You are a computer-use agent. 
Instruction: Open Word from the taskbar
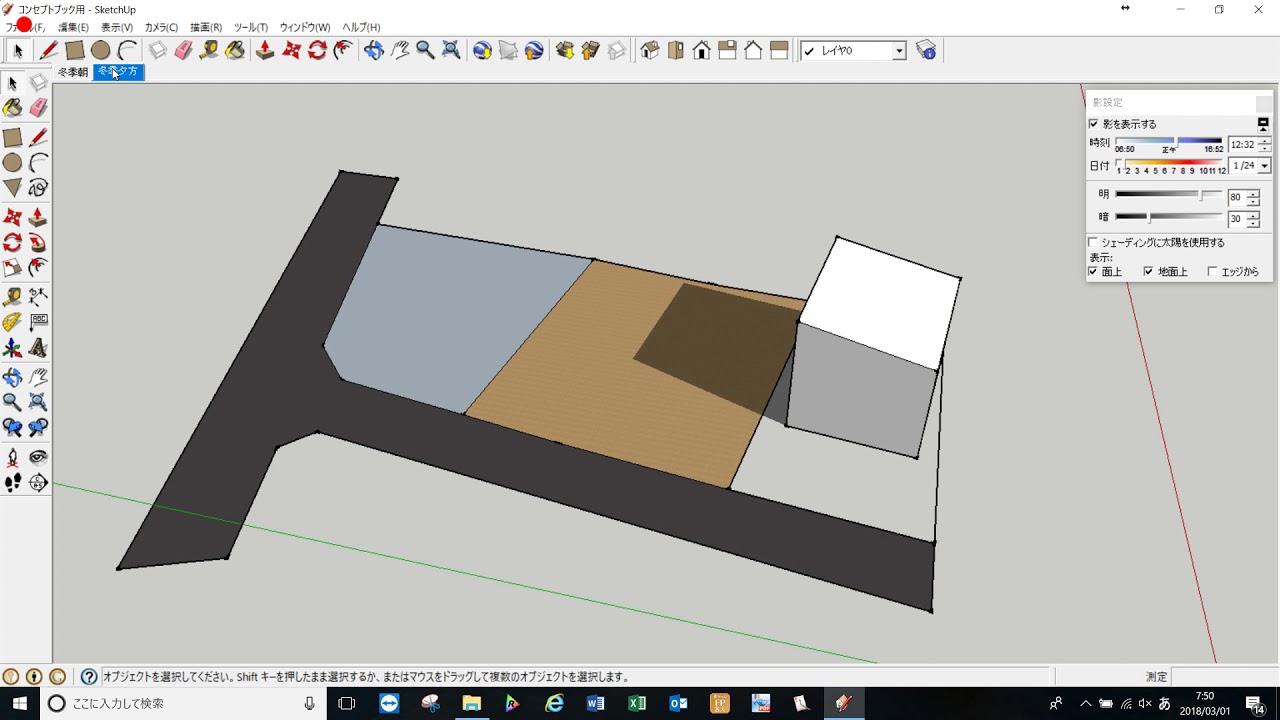tap(596, 703)
